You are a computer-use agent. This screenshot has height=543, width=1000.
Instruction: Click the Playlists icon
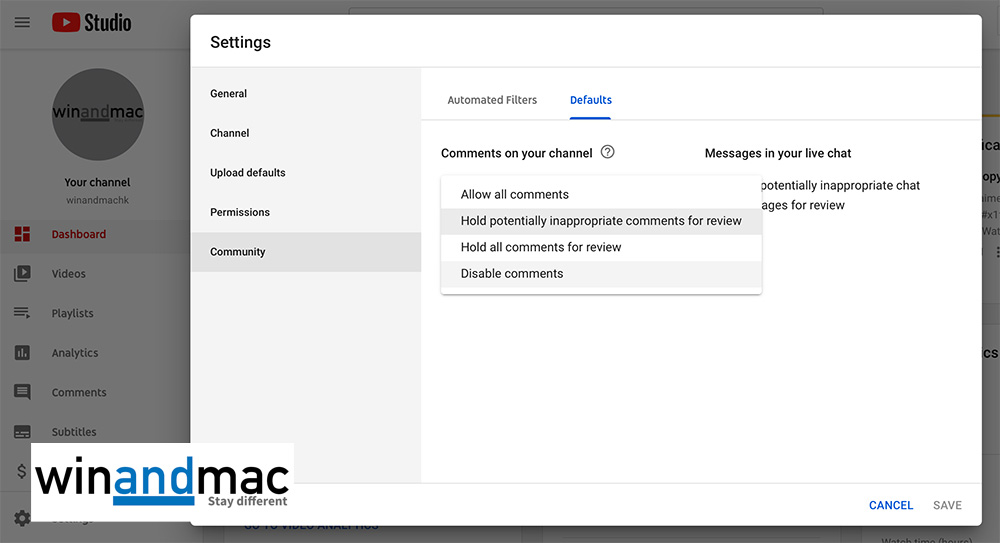(22, 313)
